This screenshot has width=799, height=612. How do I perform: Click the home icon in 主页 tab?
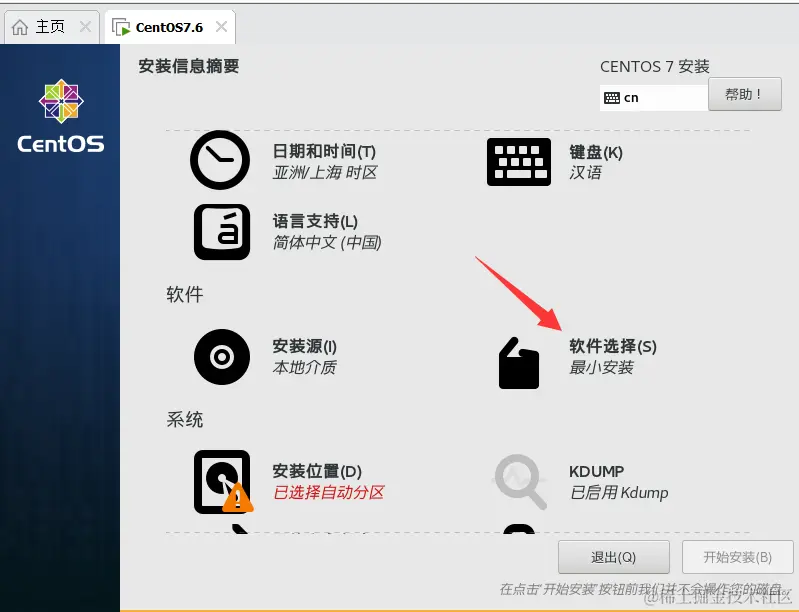(20, 27)
